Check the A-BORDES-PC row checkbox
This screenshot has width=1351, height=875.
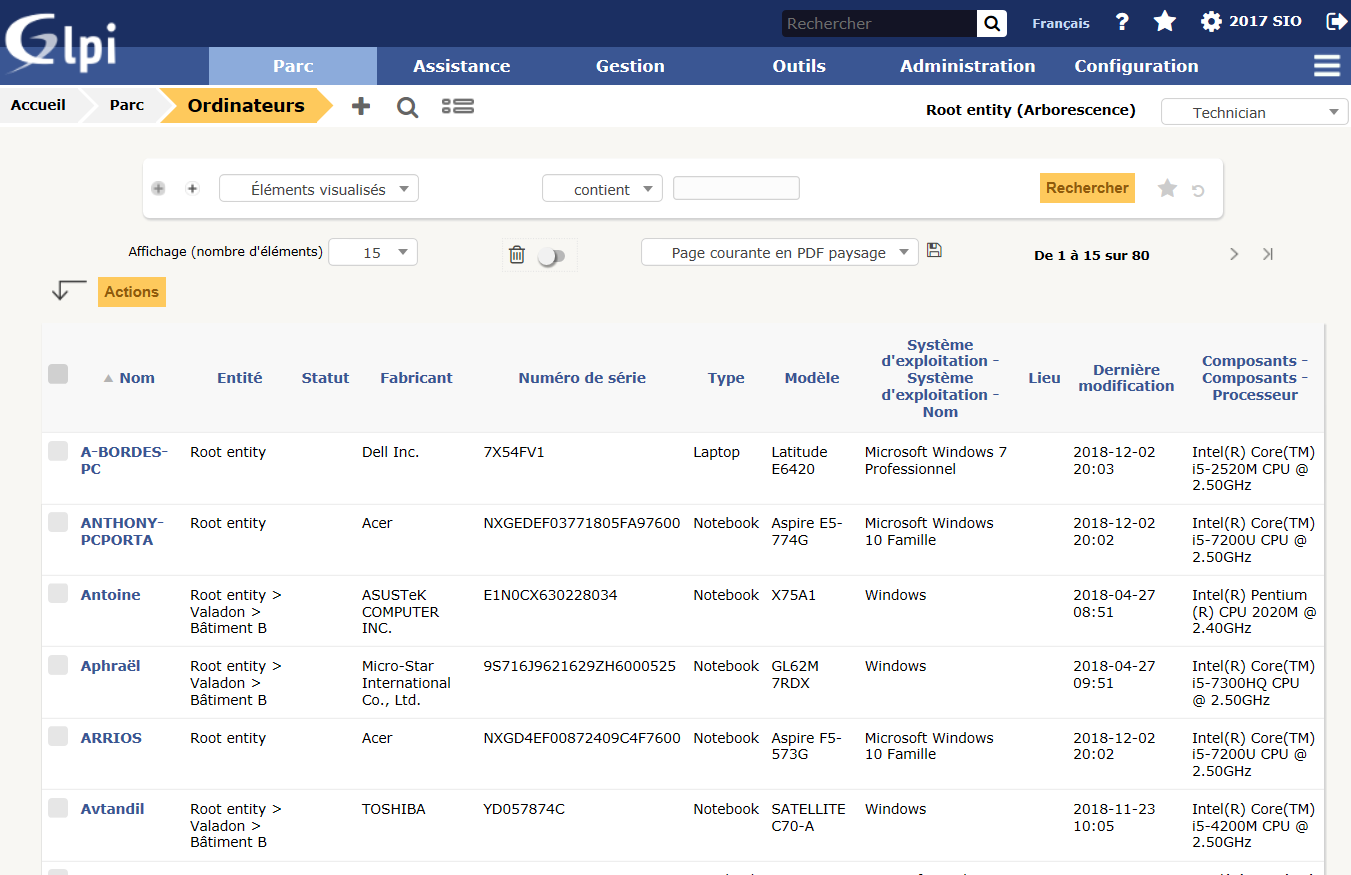tap(58, 451)
